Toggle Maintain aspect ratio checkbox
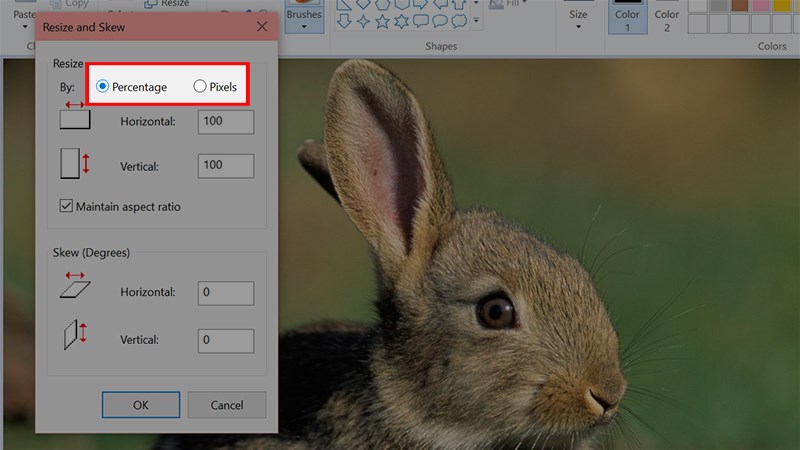The image size is (800, 450). pos(67,206)
